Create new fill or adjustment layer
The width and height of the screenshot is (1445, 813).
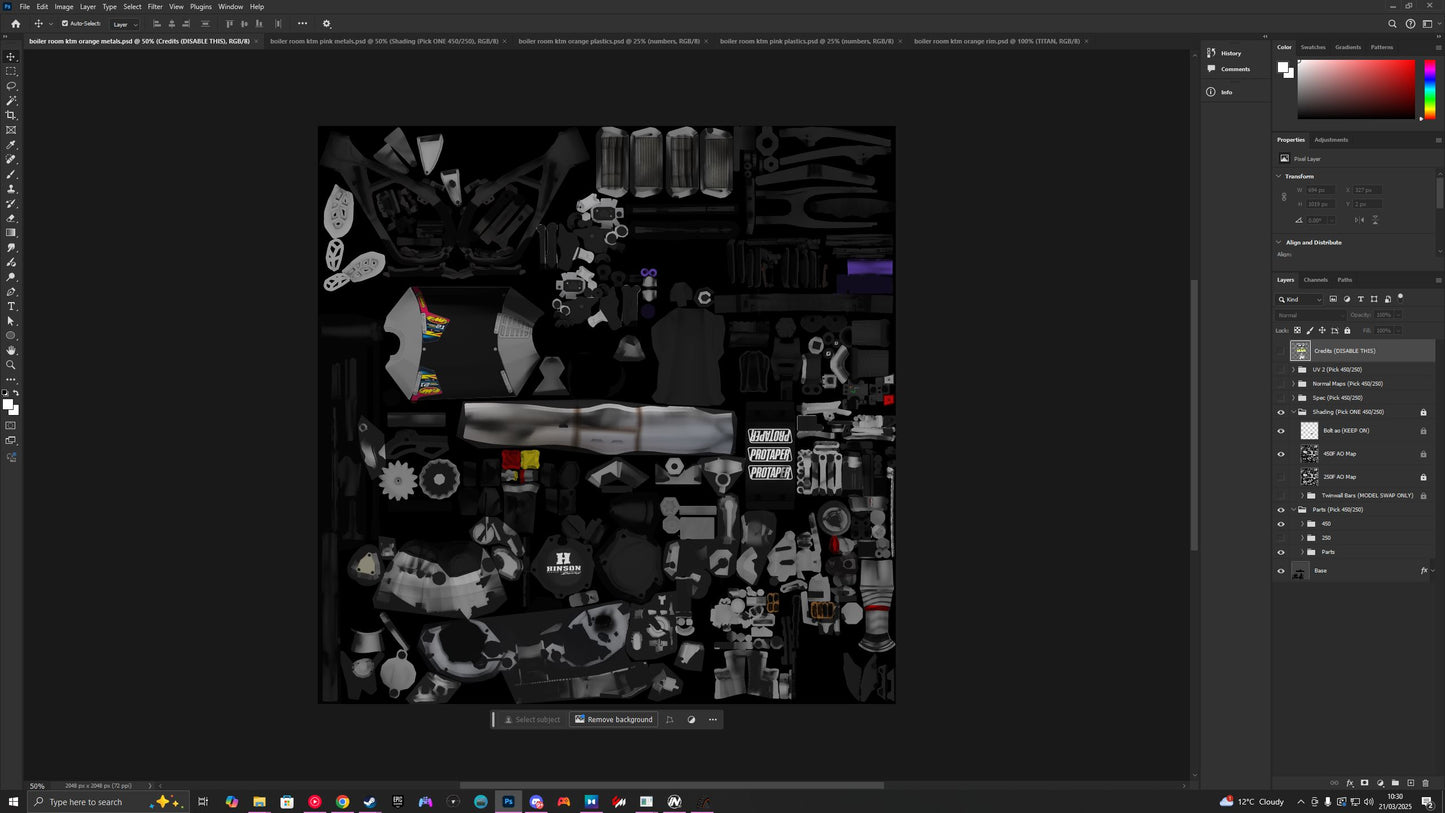tap(1380, 783)
